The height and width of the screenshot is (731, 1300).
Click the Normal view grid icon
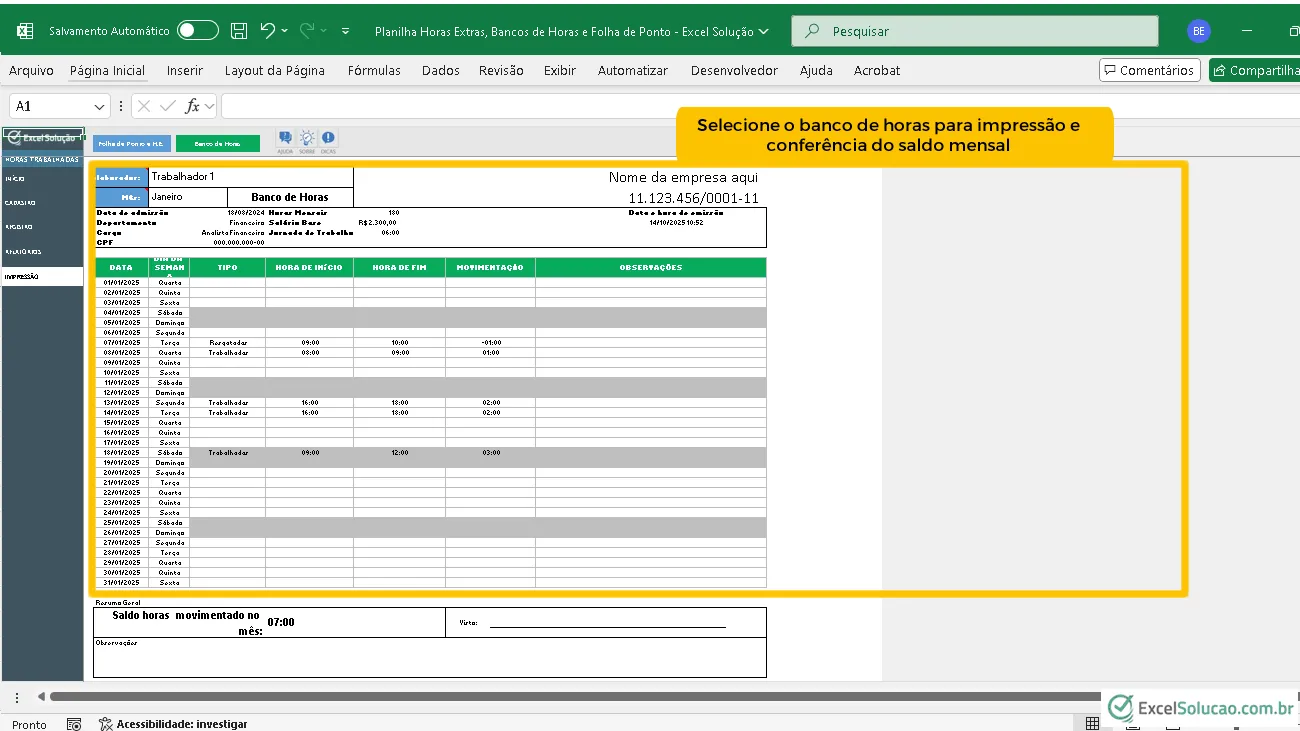pyautogui.click(x=1092, y=724)
